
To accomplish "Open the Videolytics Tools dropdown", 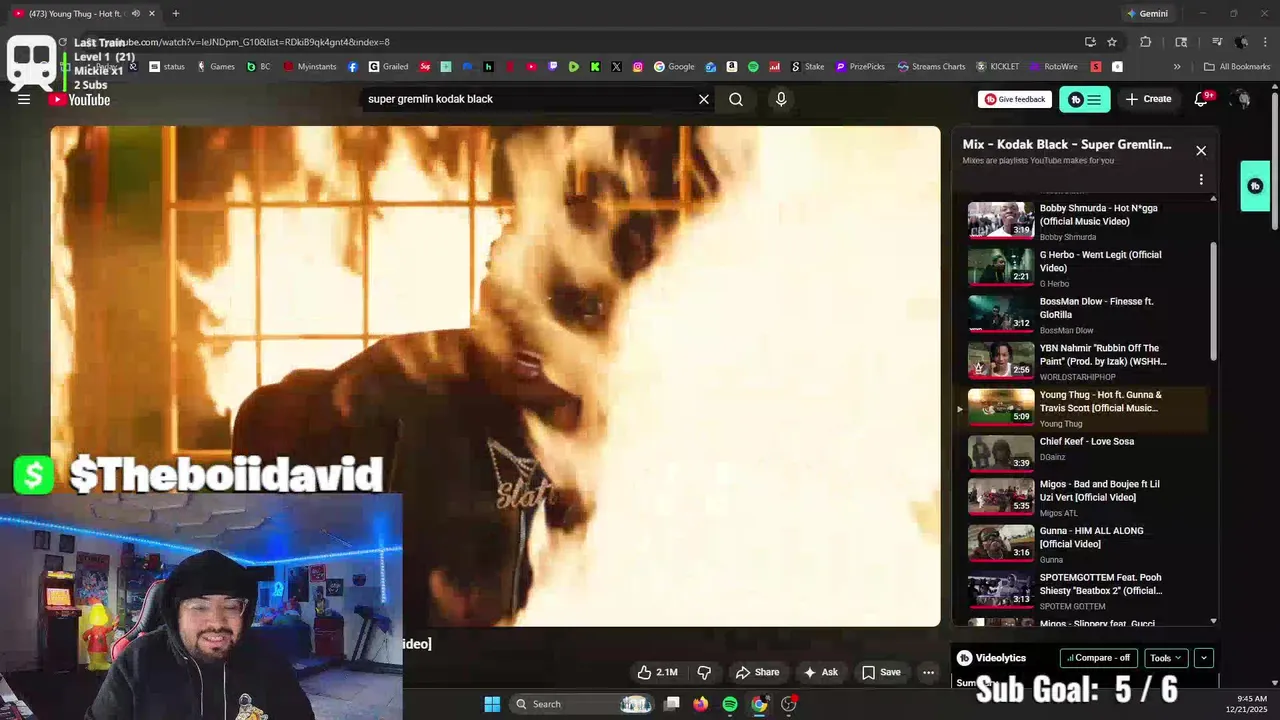I will [1166, 658].
